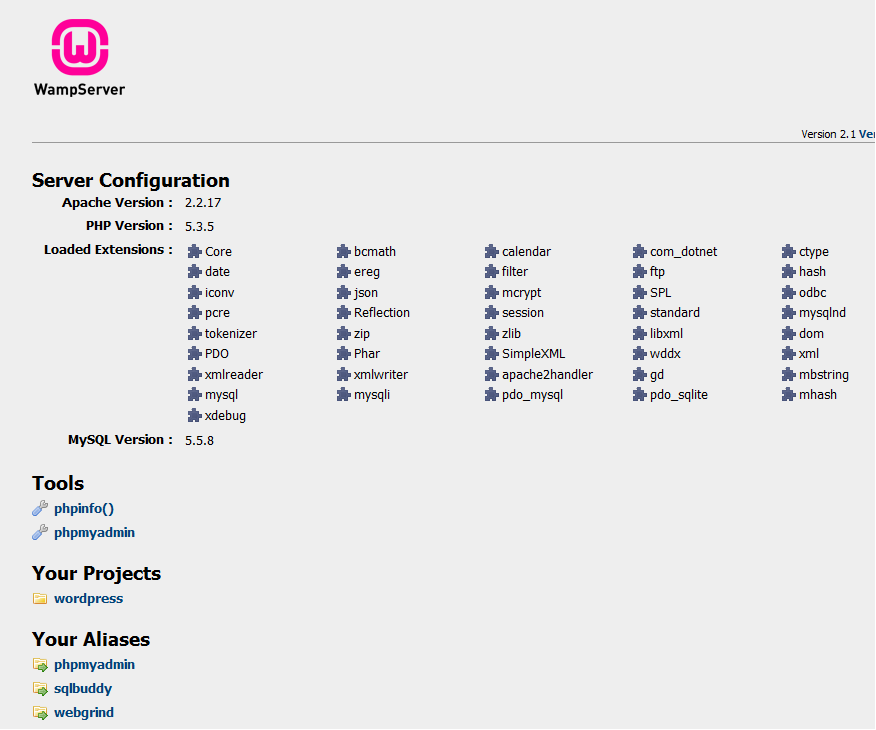
Task: Click the puzzle icon next to xdebug
Action: [x=194, y=416]
